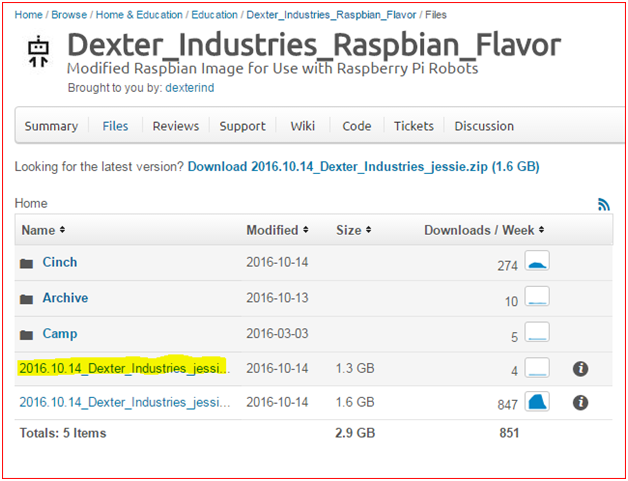628x481 pixels.
Task: Click the 2.9 GB total size
Action: click(x=355, y=433)
